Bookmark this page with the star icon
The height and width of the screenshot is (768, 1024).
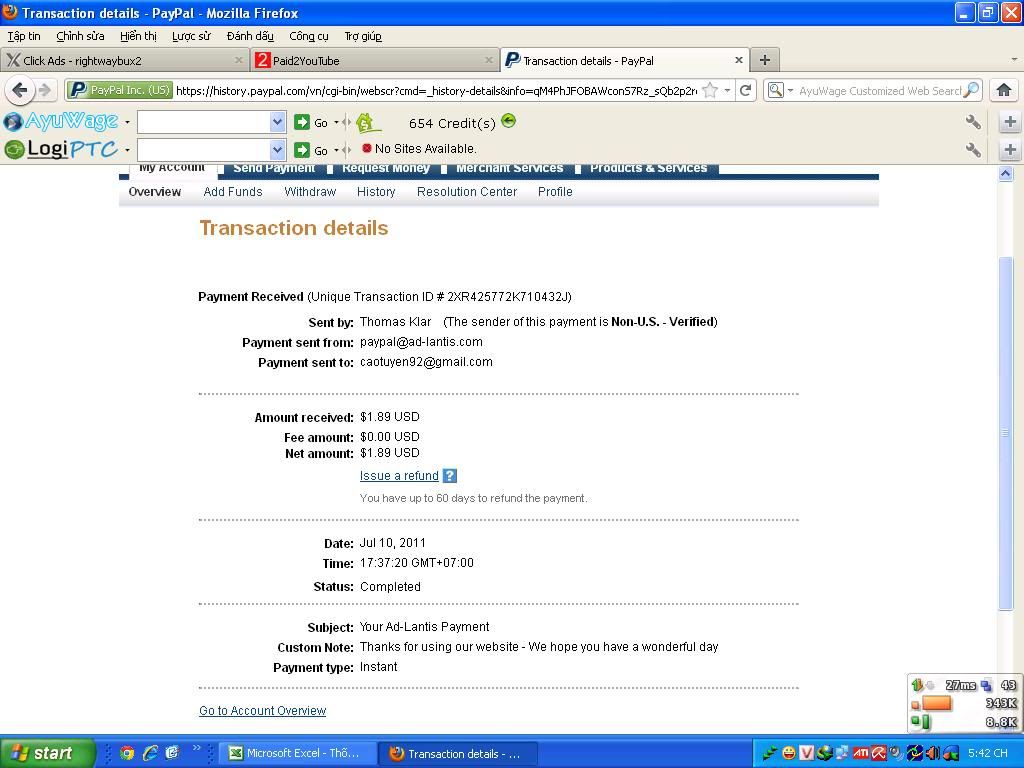click(x=710, y=90)
